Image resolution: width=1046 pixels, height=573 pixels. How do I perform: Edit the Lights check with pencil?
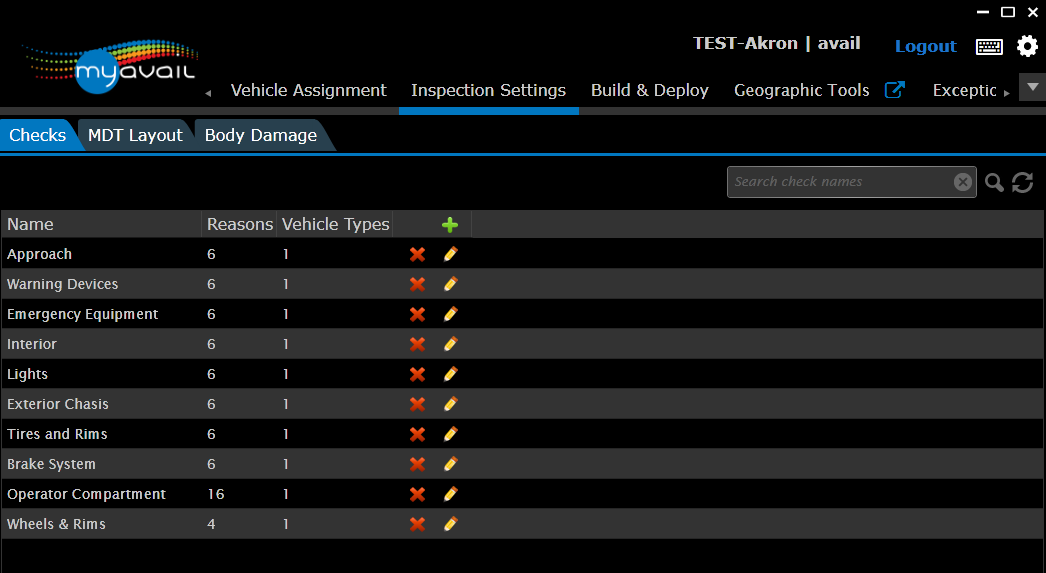click(x=450, y=374)
